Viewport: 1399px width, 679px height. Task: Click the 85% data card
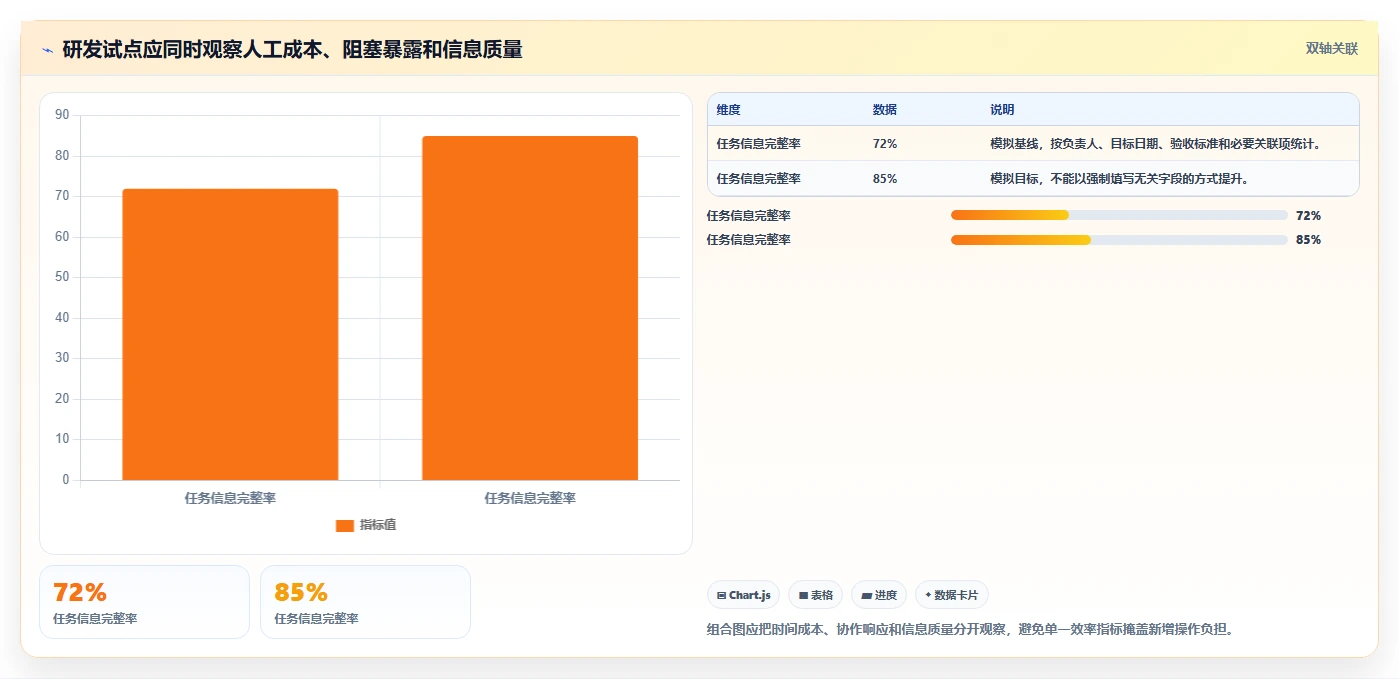(x=365, y=602)
